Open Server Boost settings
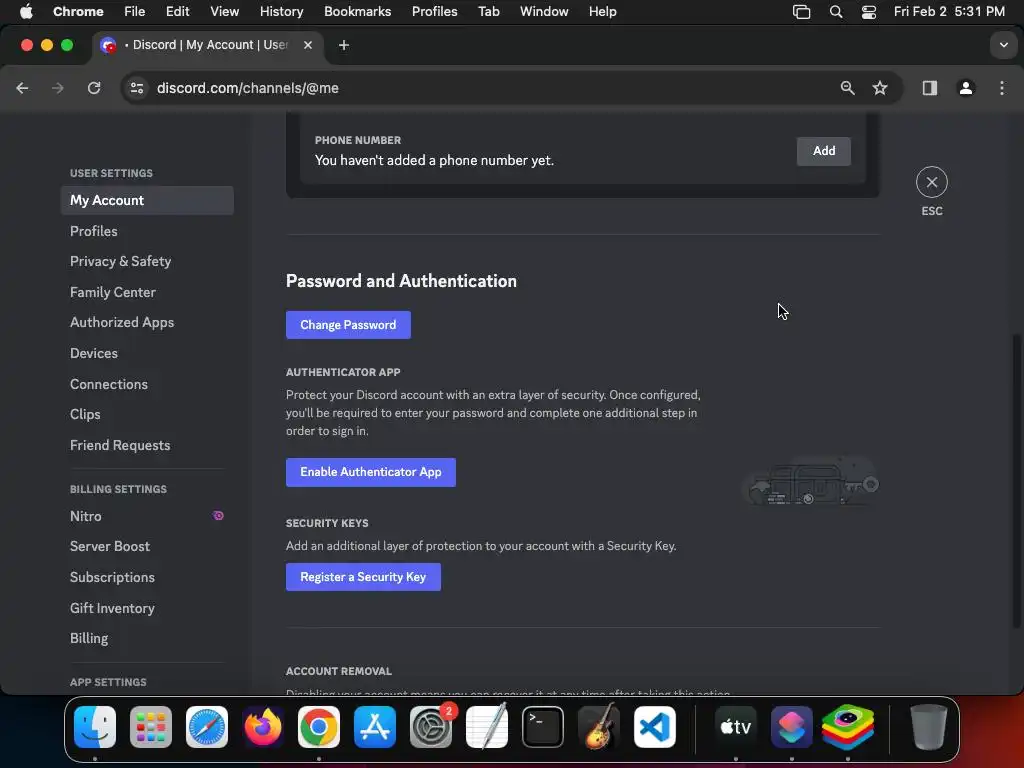This screenshot has width=1024, height=768. 147,547
